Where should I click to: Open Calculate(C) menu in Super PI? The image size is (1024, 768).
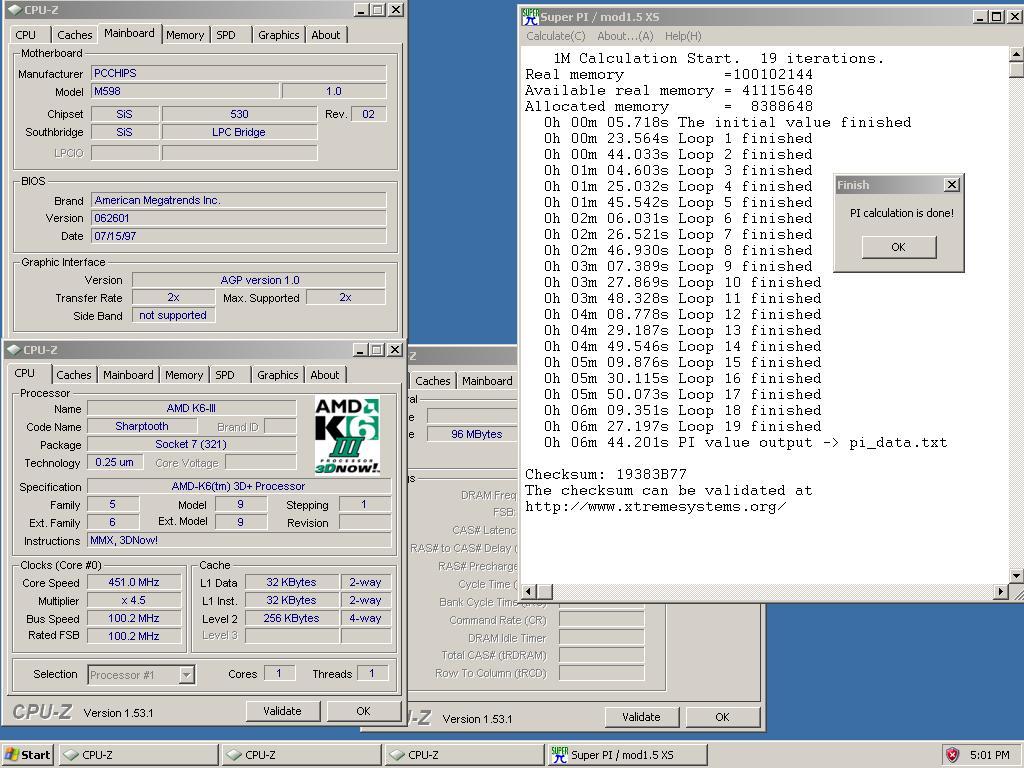coord(556,36)
